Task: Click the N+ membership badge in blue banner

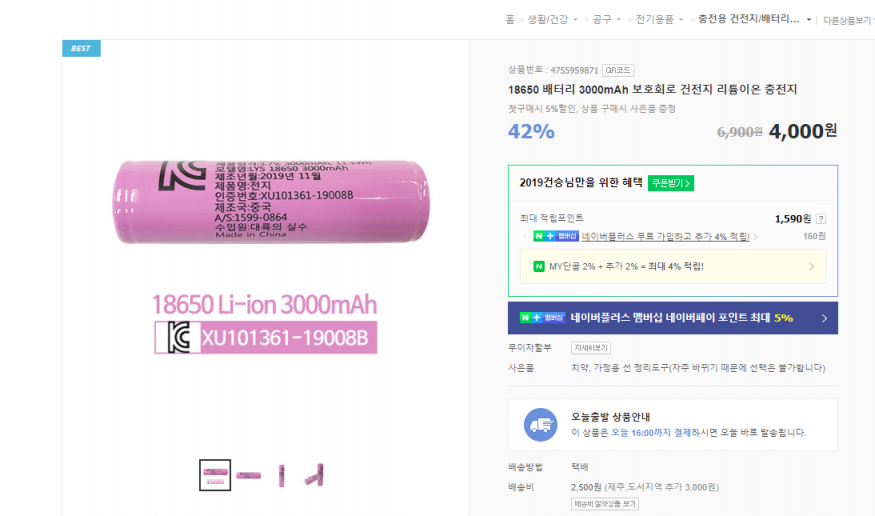Action: pyautogui.click(x=542, y=317)
